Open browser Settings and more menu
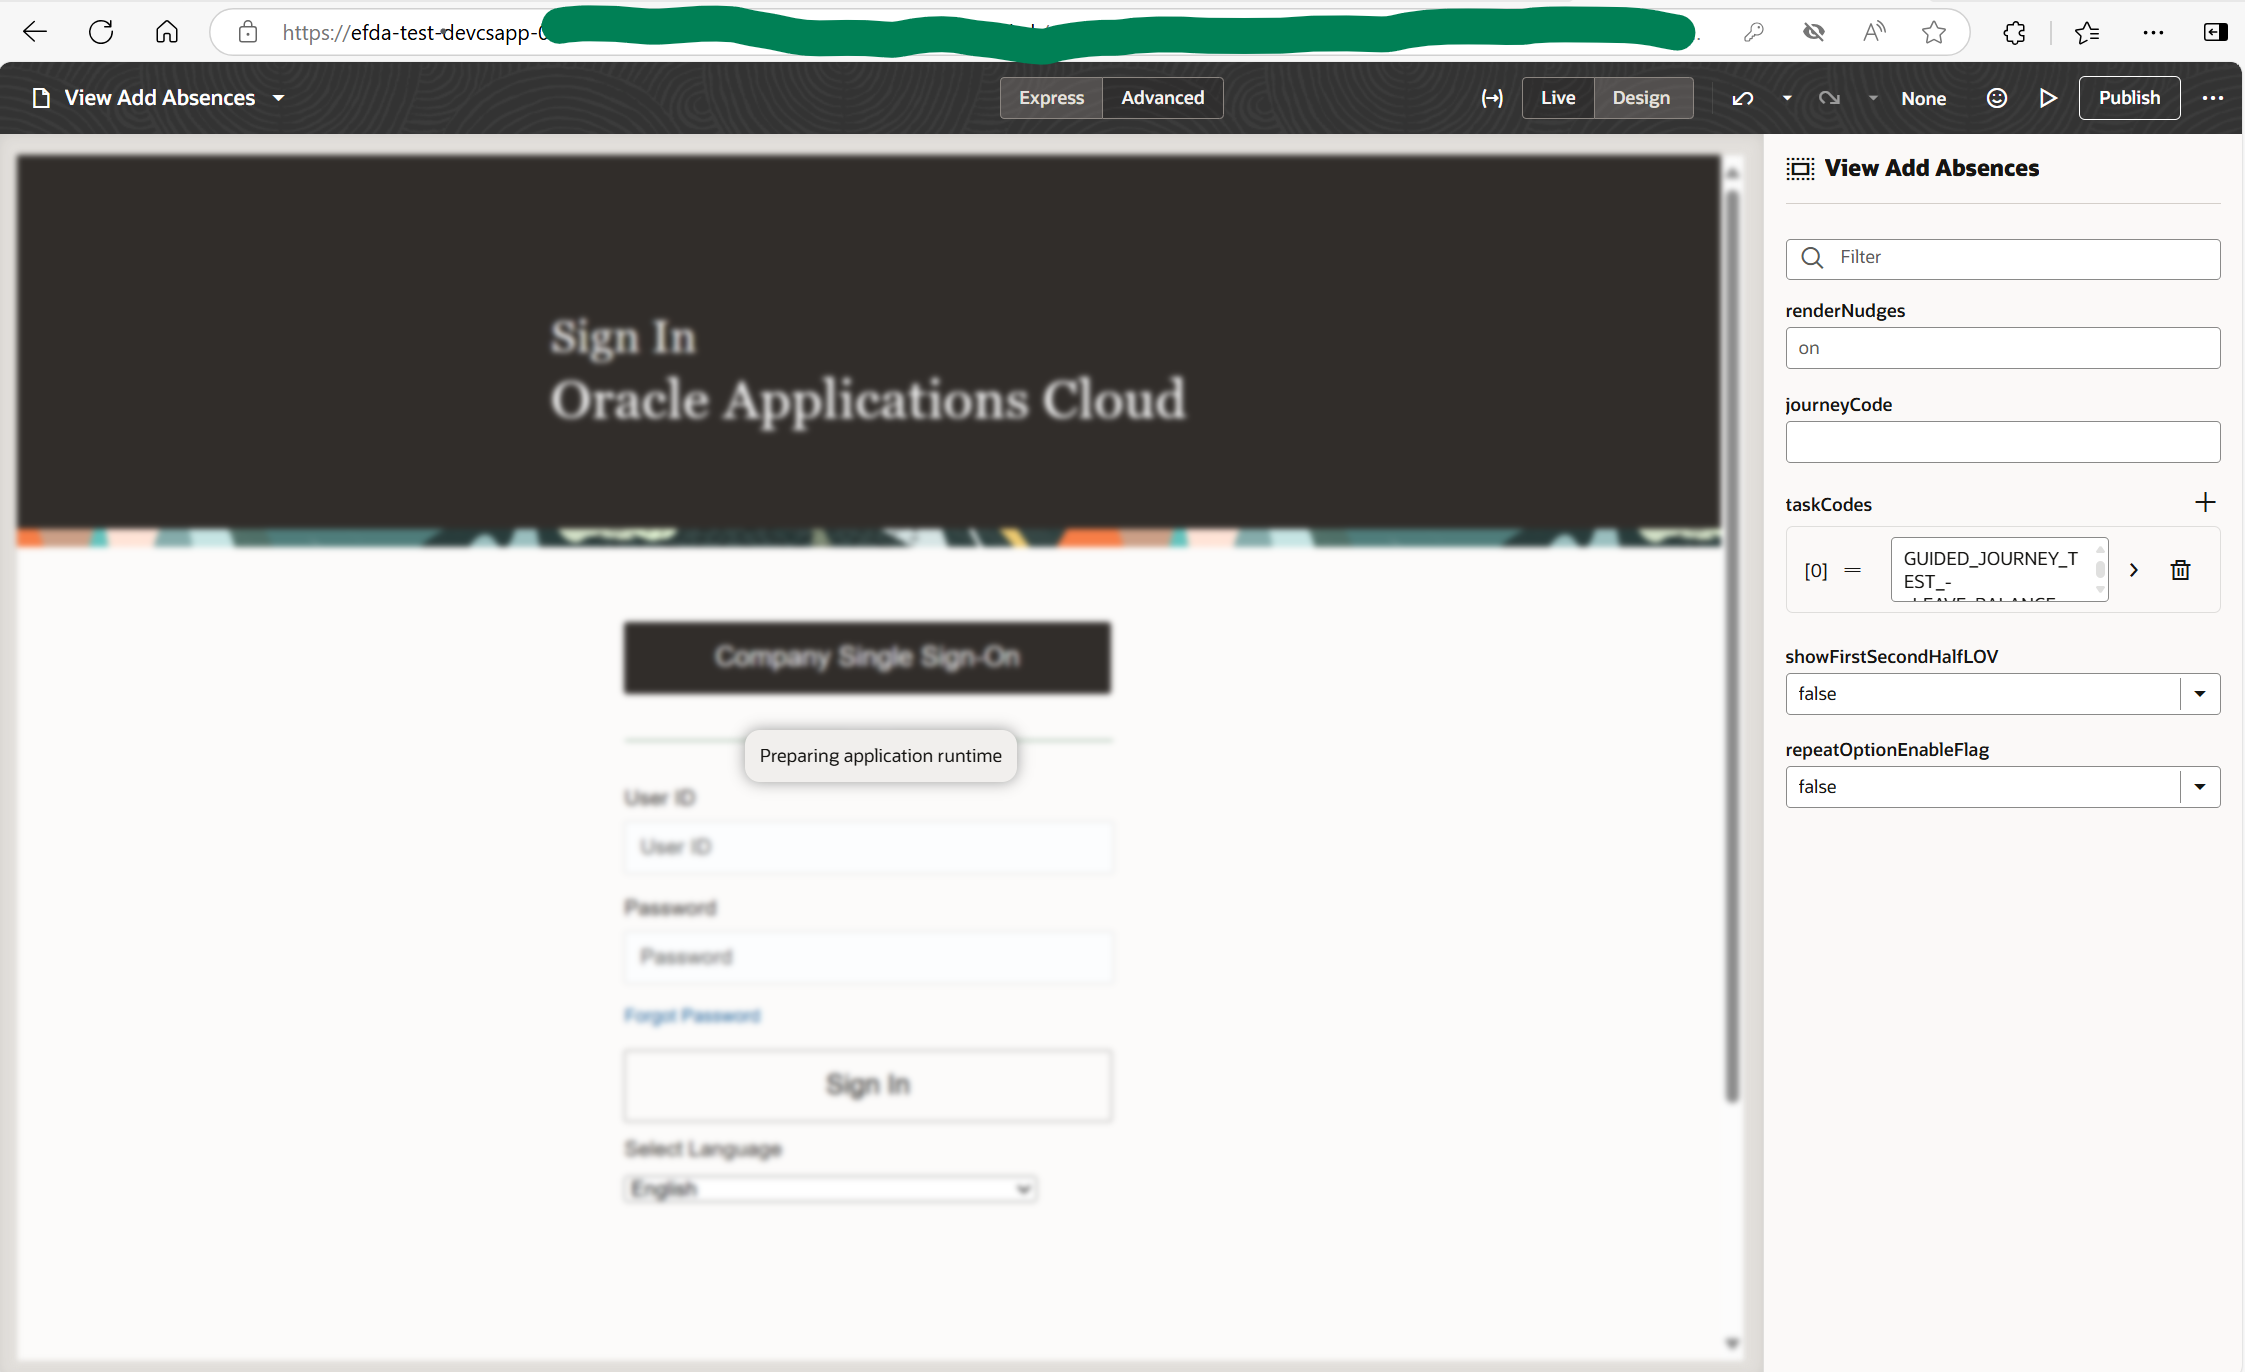The height and width of the screenshot is (1372, 2245). click(x=2152, y=31)
